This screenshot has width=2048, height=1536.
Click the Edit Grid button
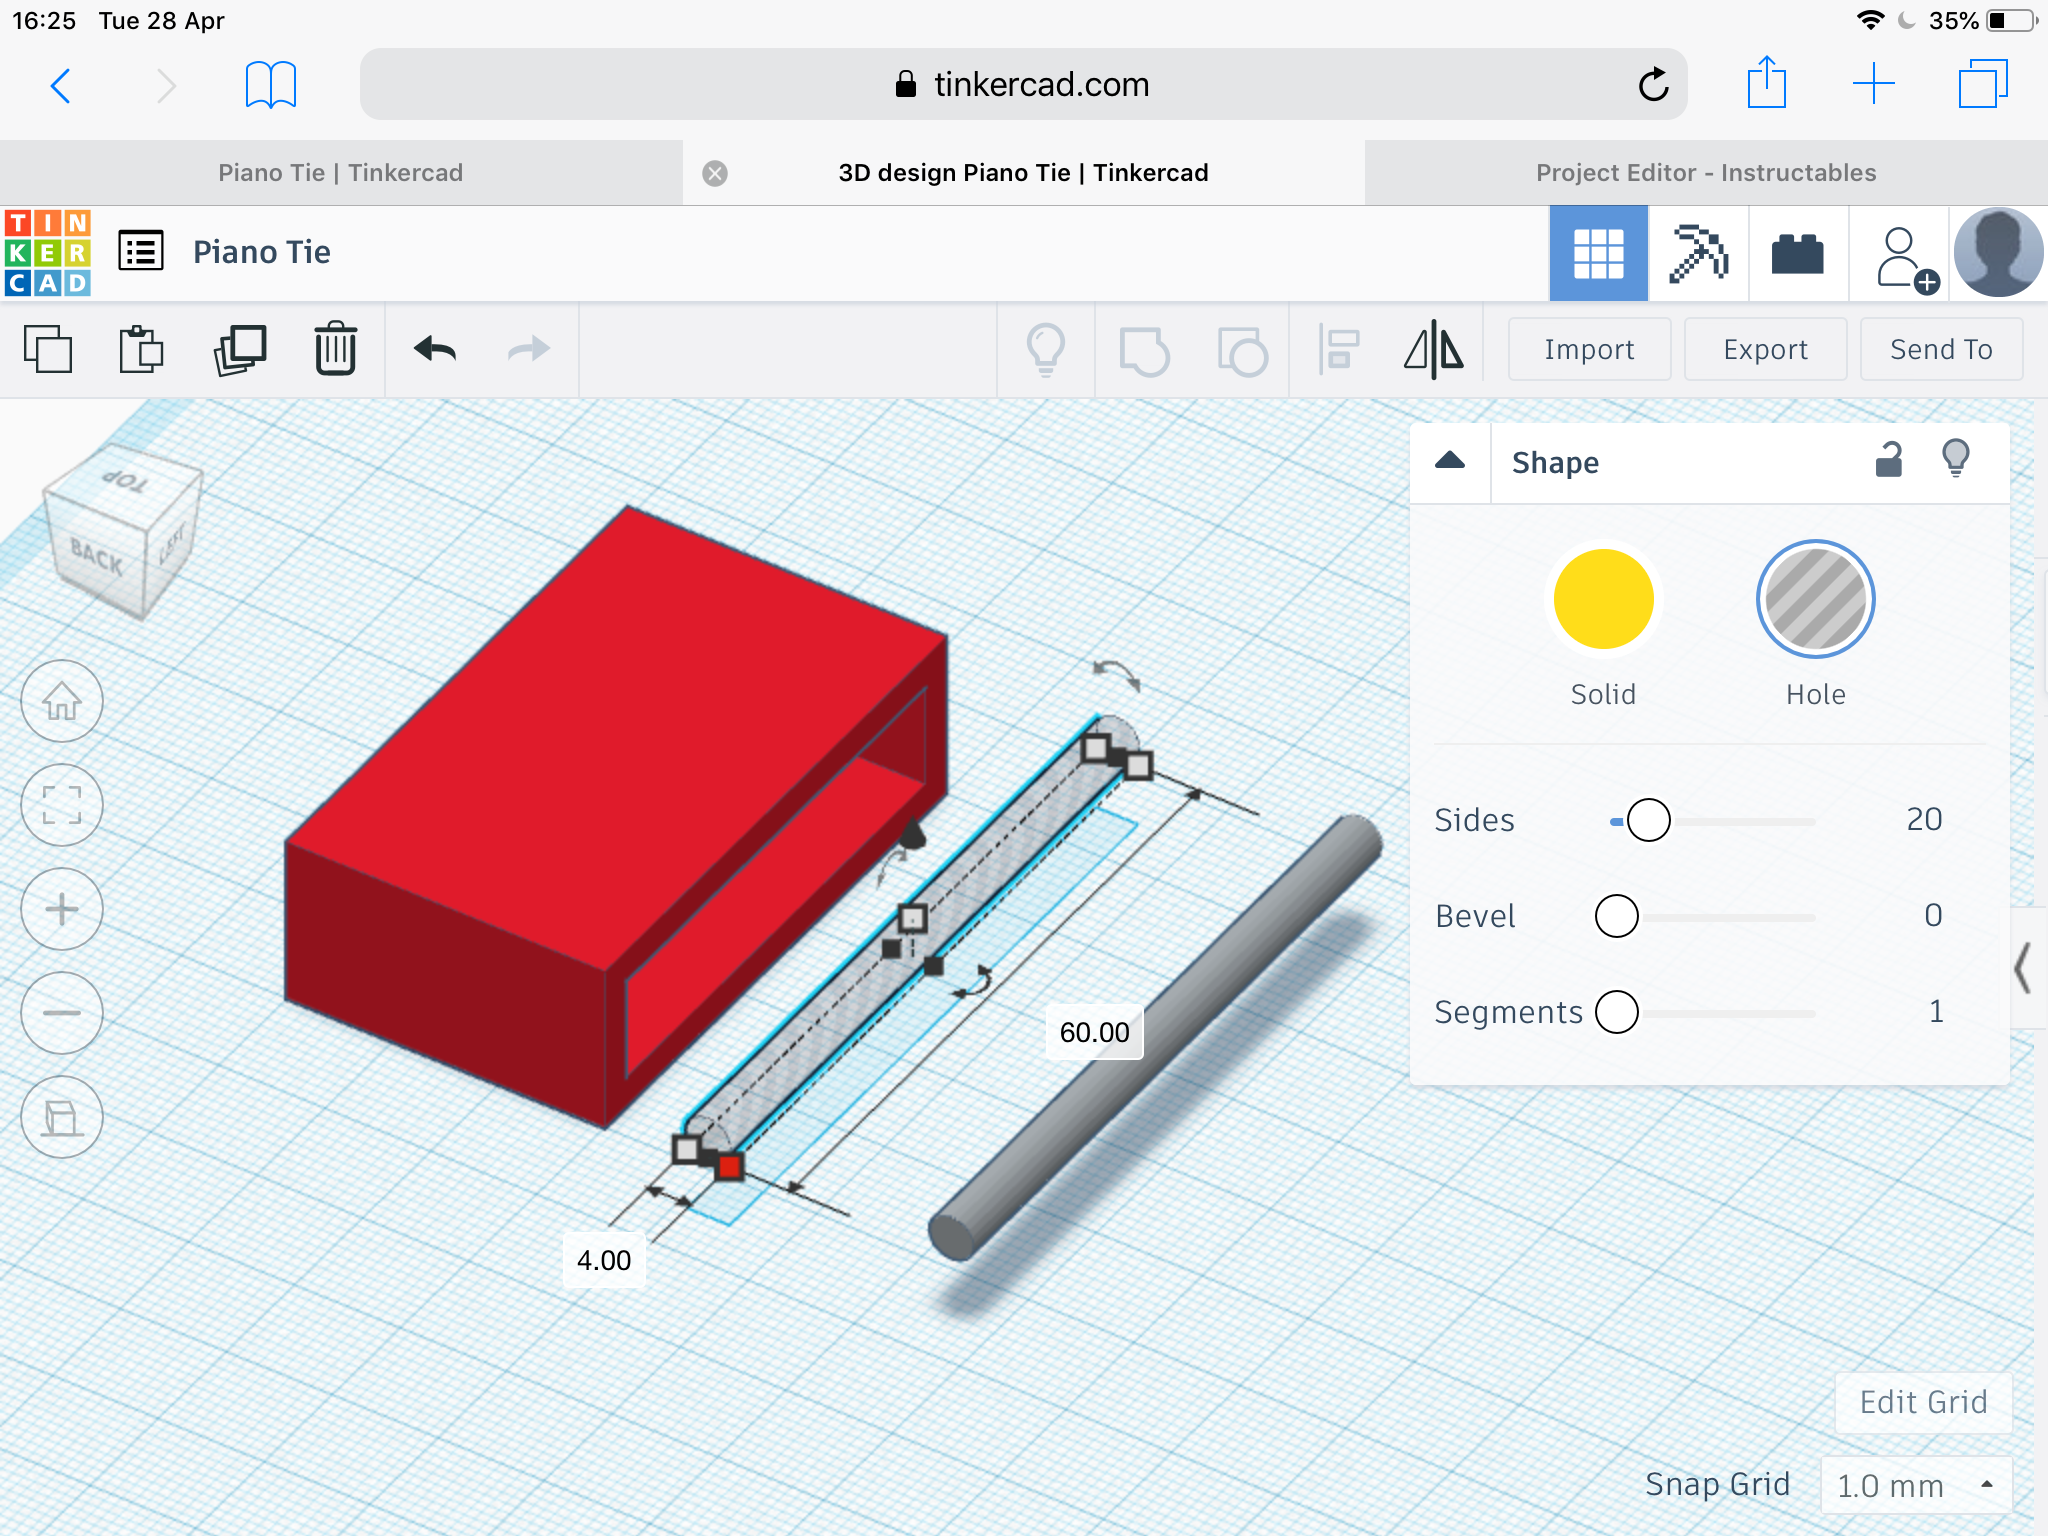pos(1923,1402)
